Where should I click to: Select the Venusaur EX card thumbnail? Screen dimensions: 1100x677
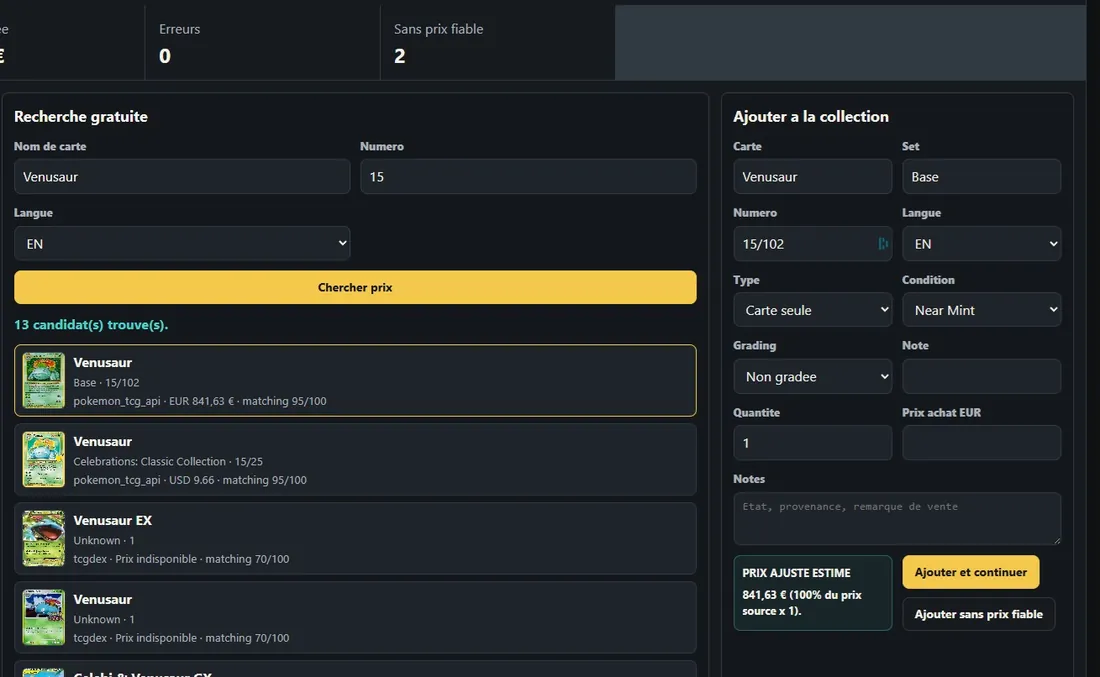(x=43, y=538)
